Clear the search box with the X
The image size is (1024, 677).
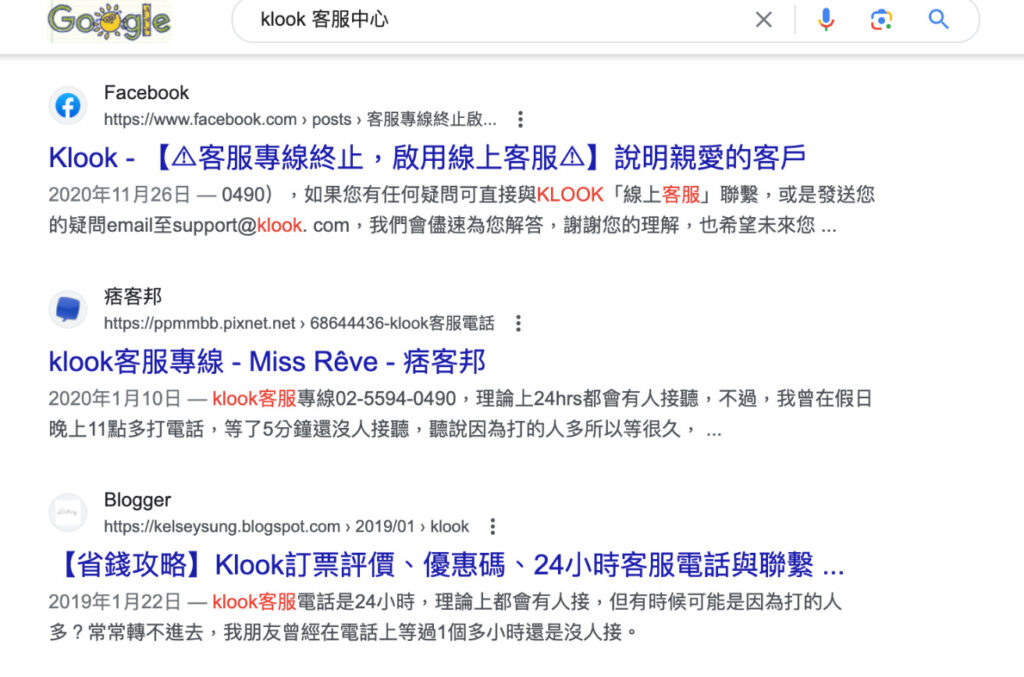tap(763, 20)
